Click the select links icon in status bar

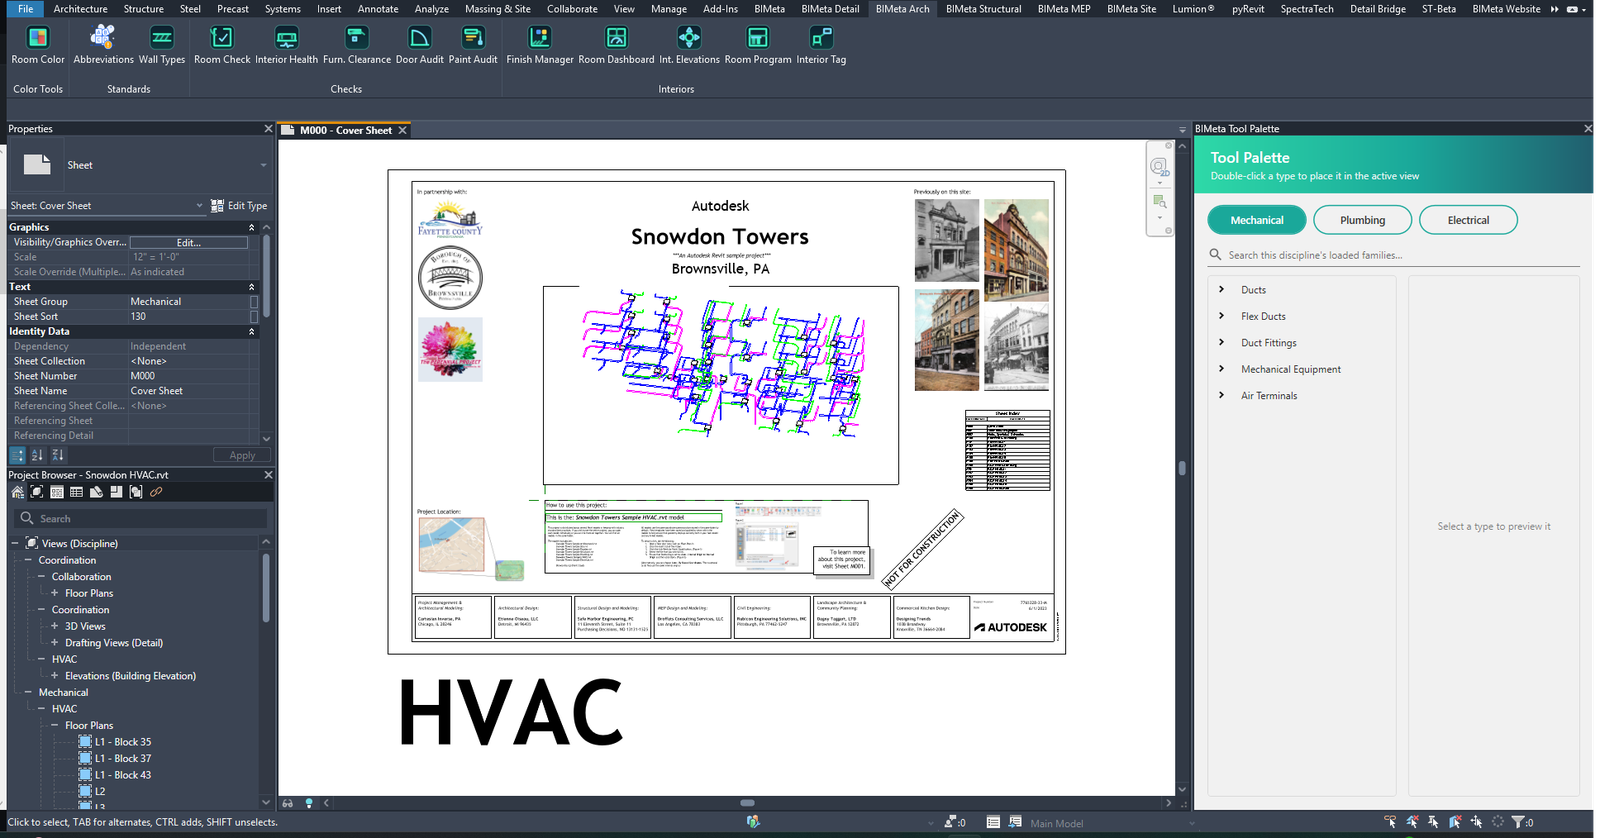[x=1390, y=822]
